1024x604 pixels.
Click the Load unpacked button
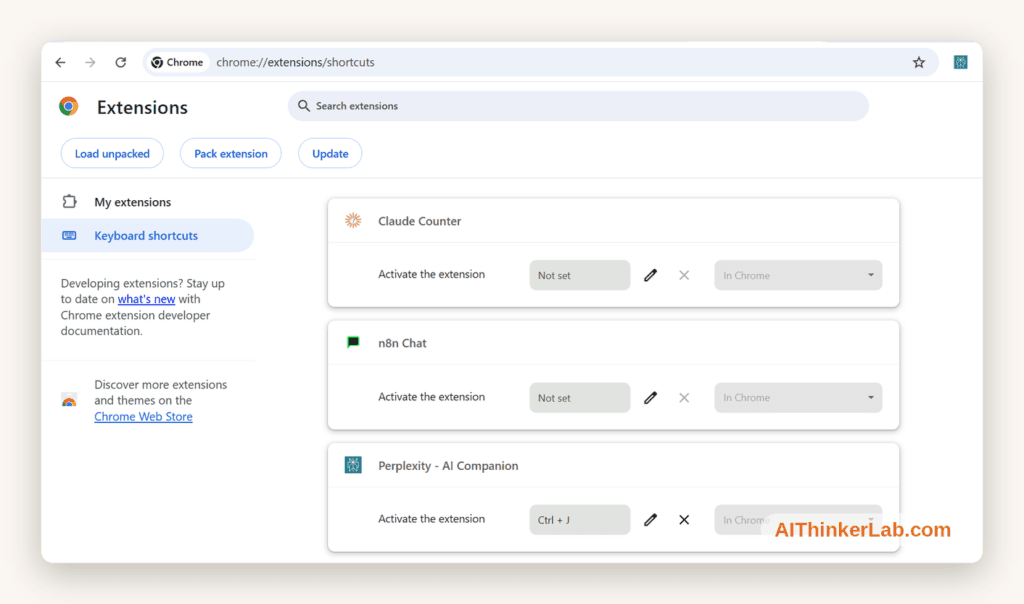(112, 153)
